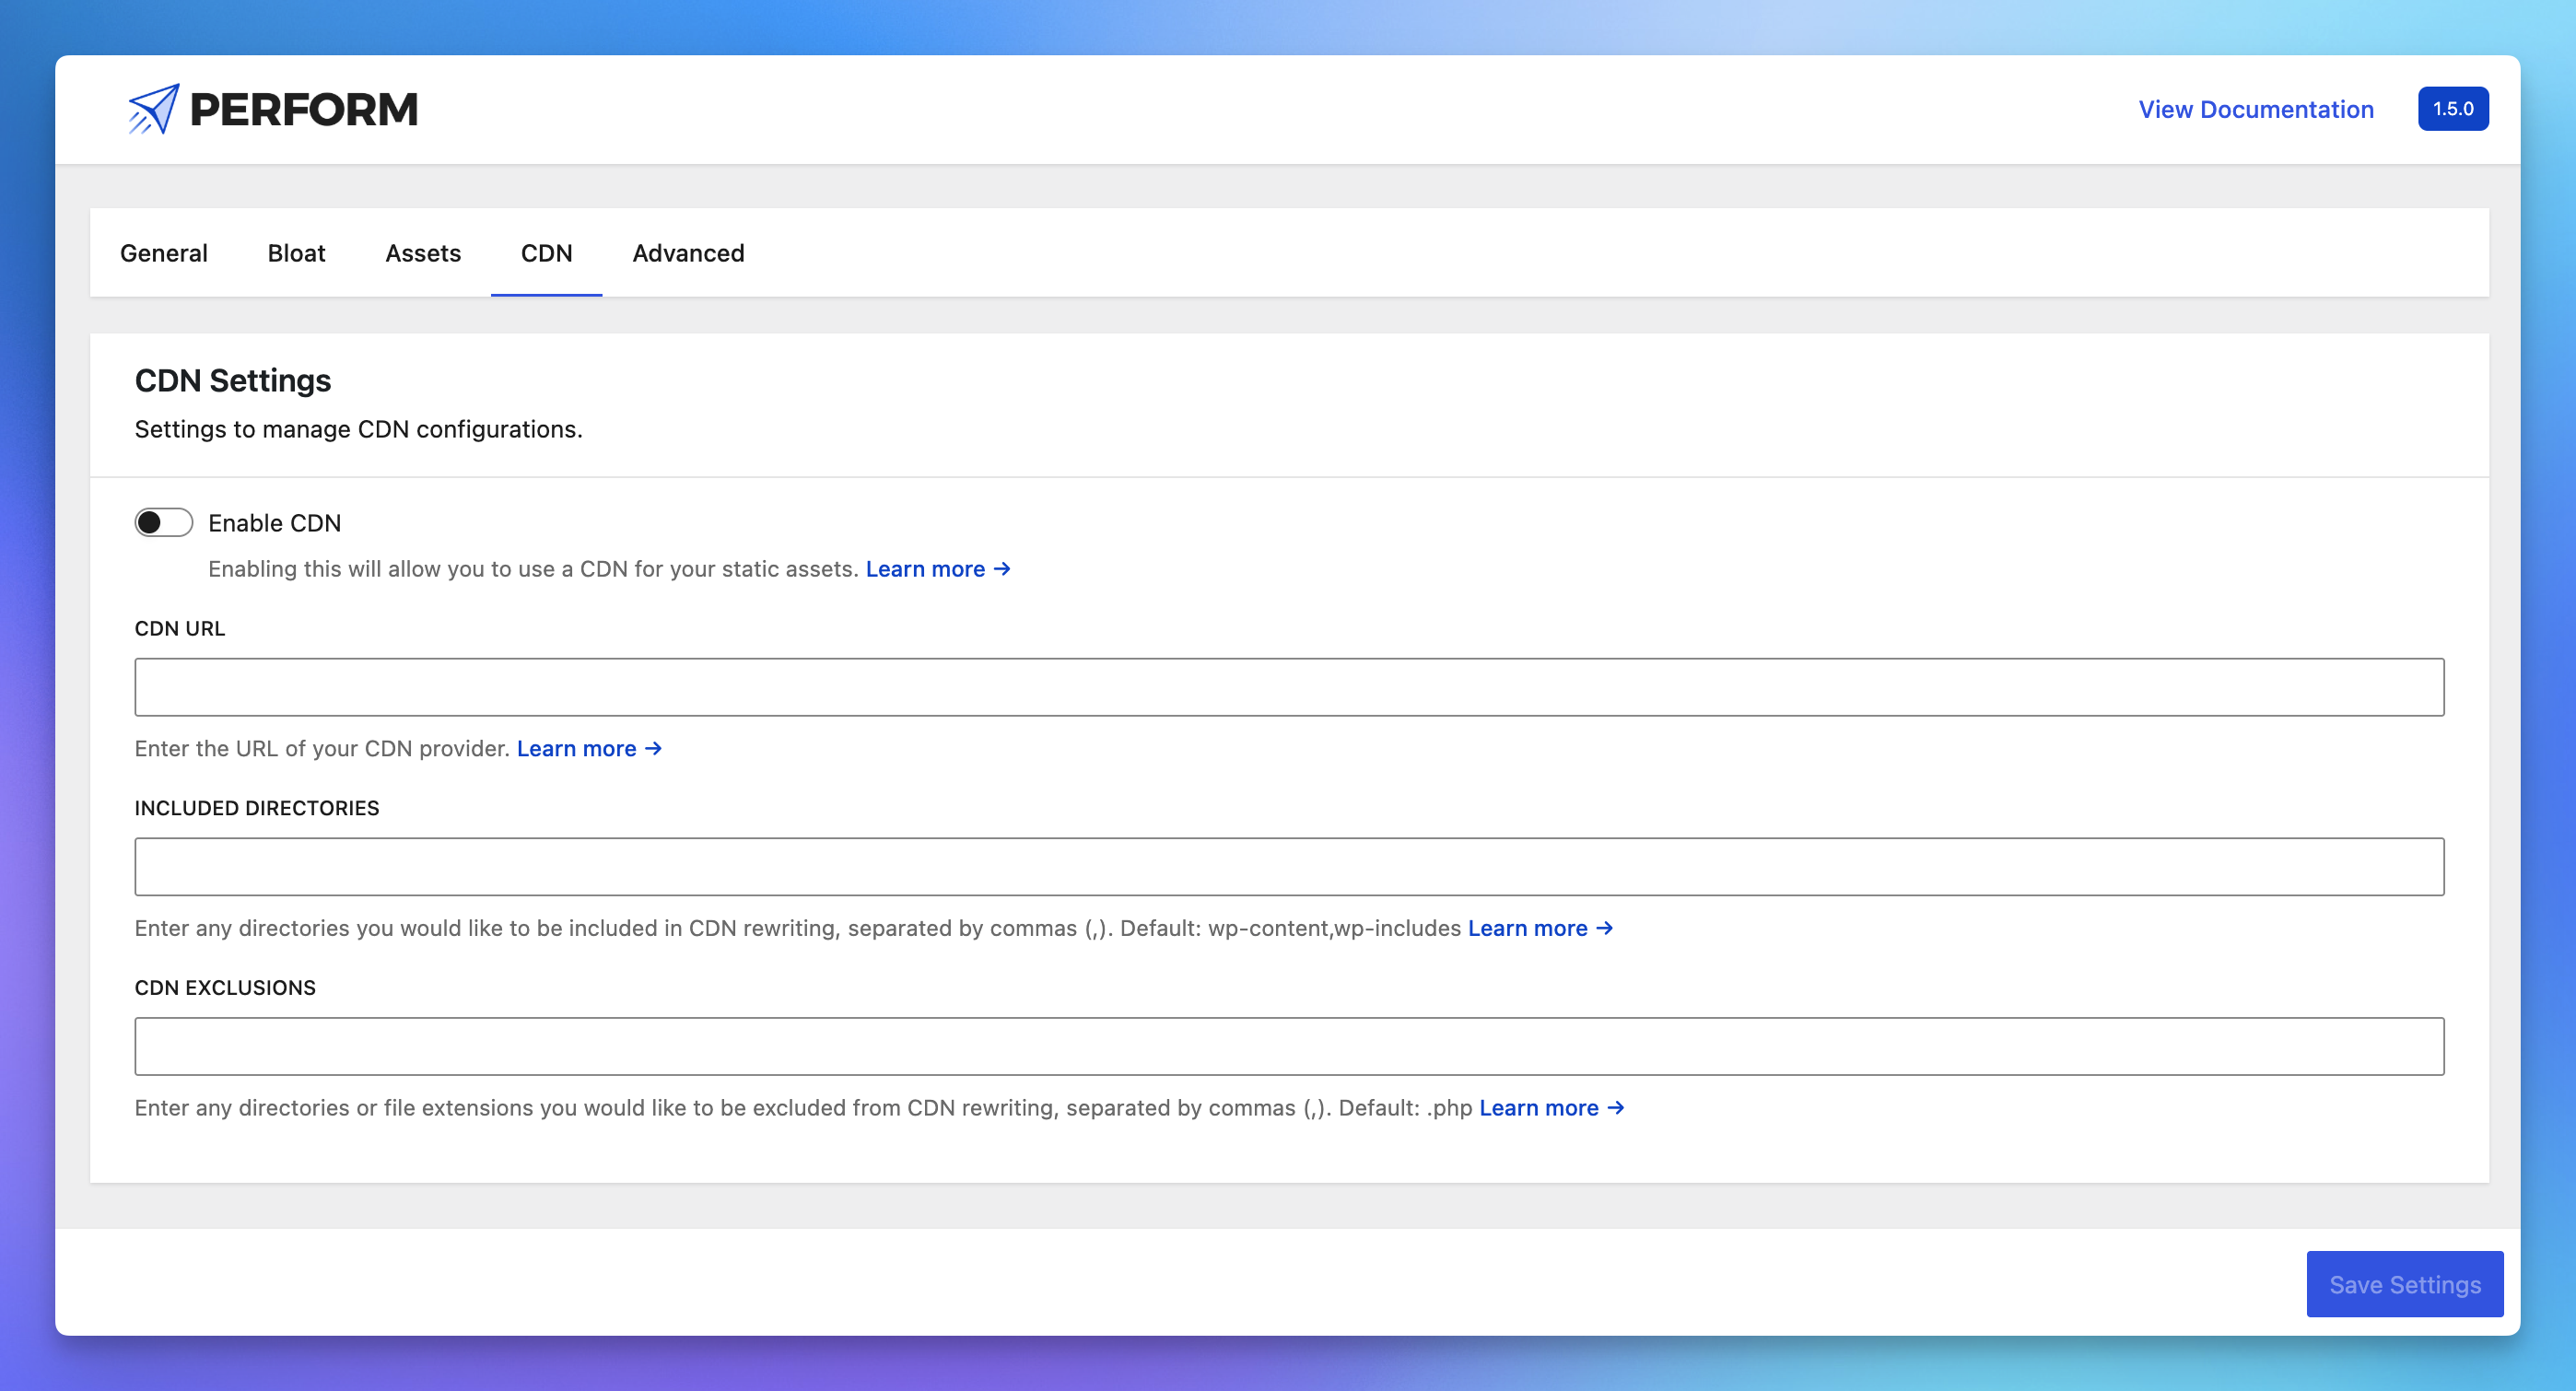Click the Enable CDN label text

tap(274, 523)
